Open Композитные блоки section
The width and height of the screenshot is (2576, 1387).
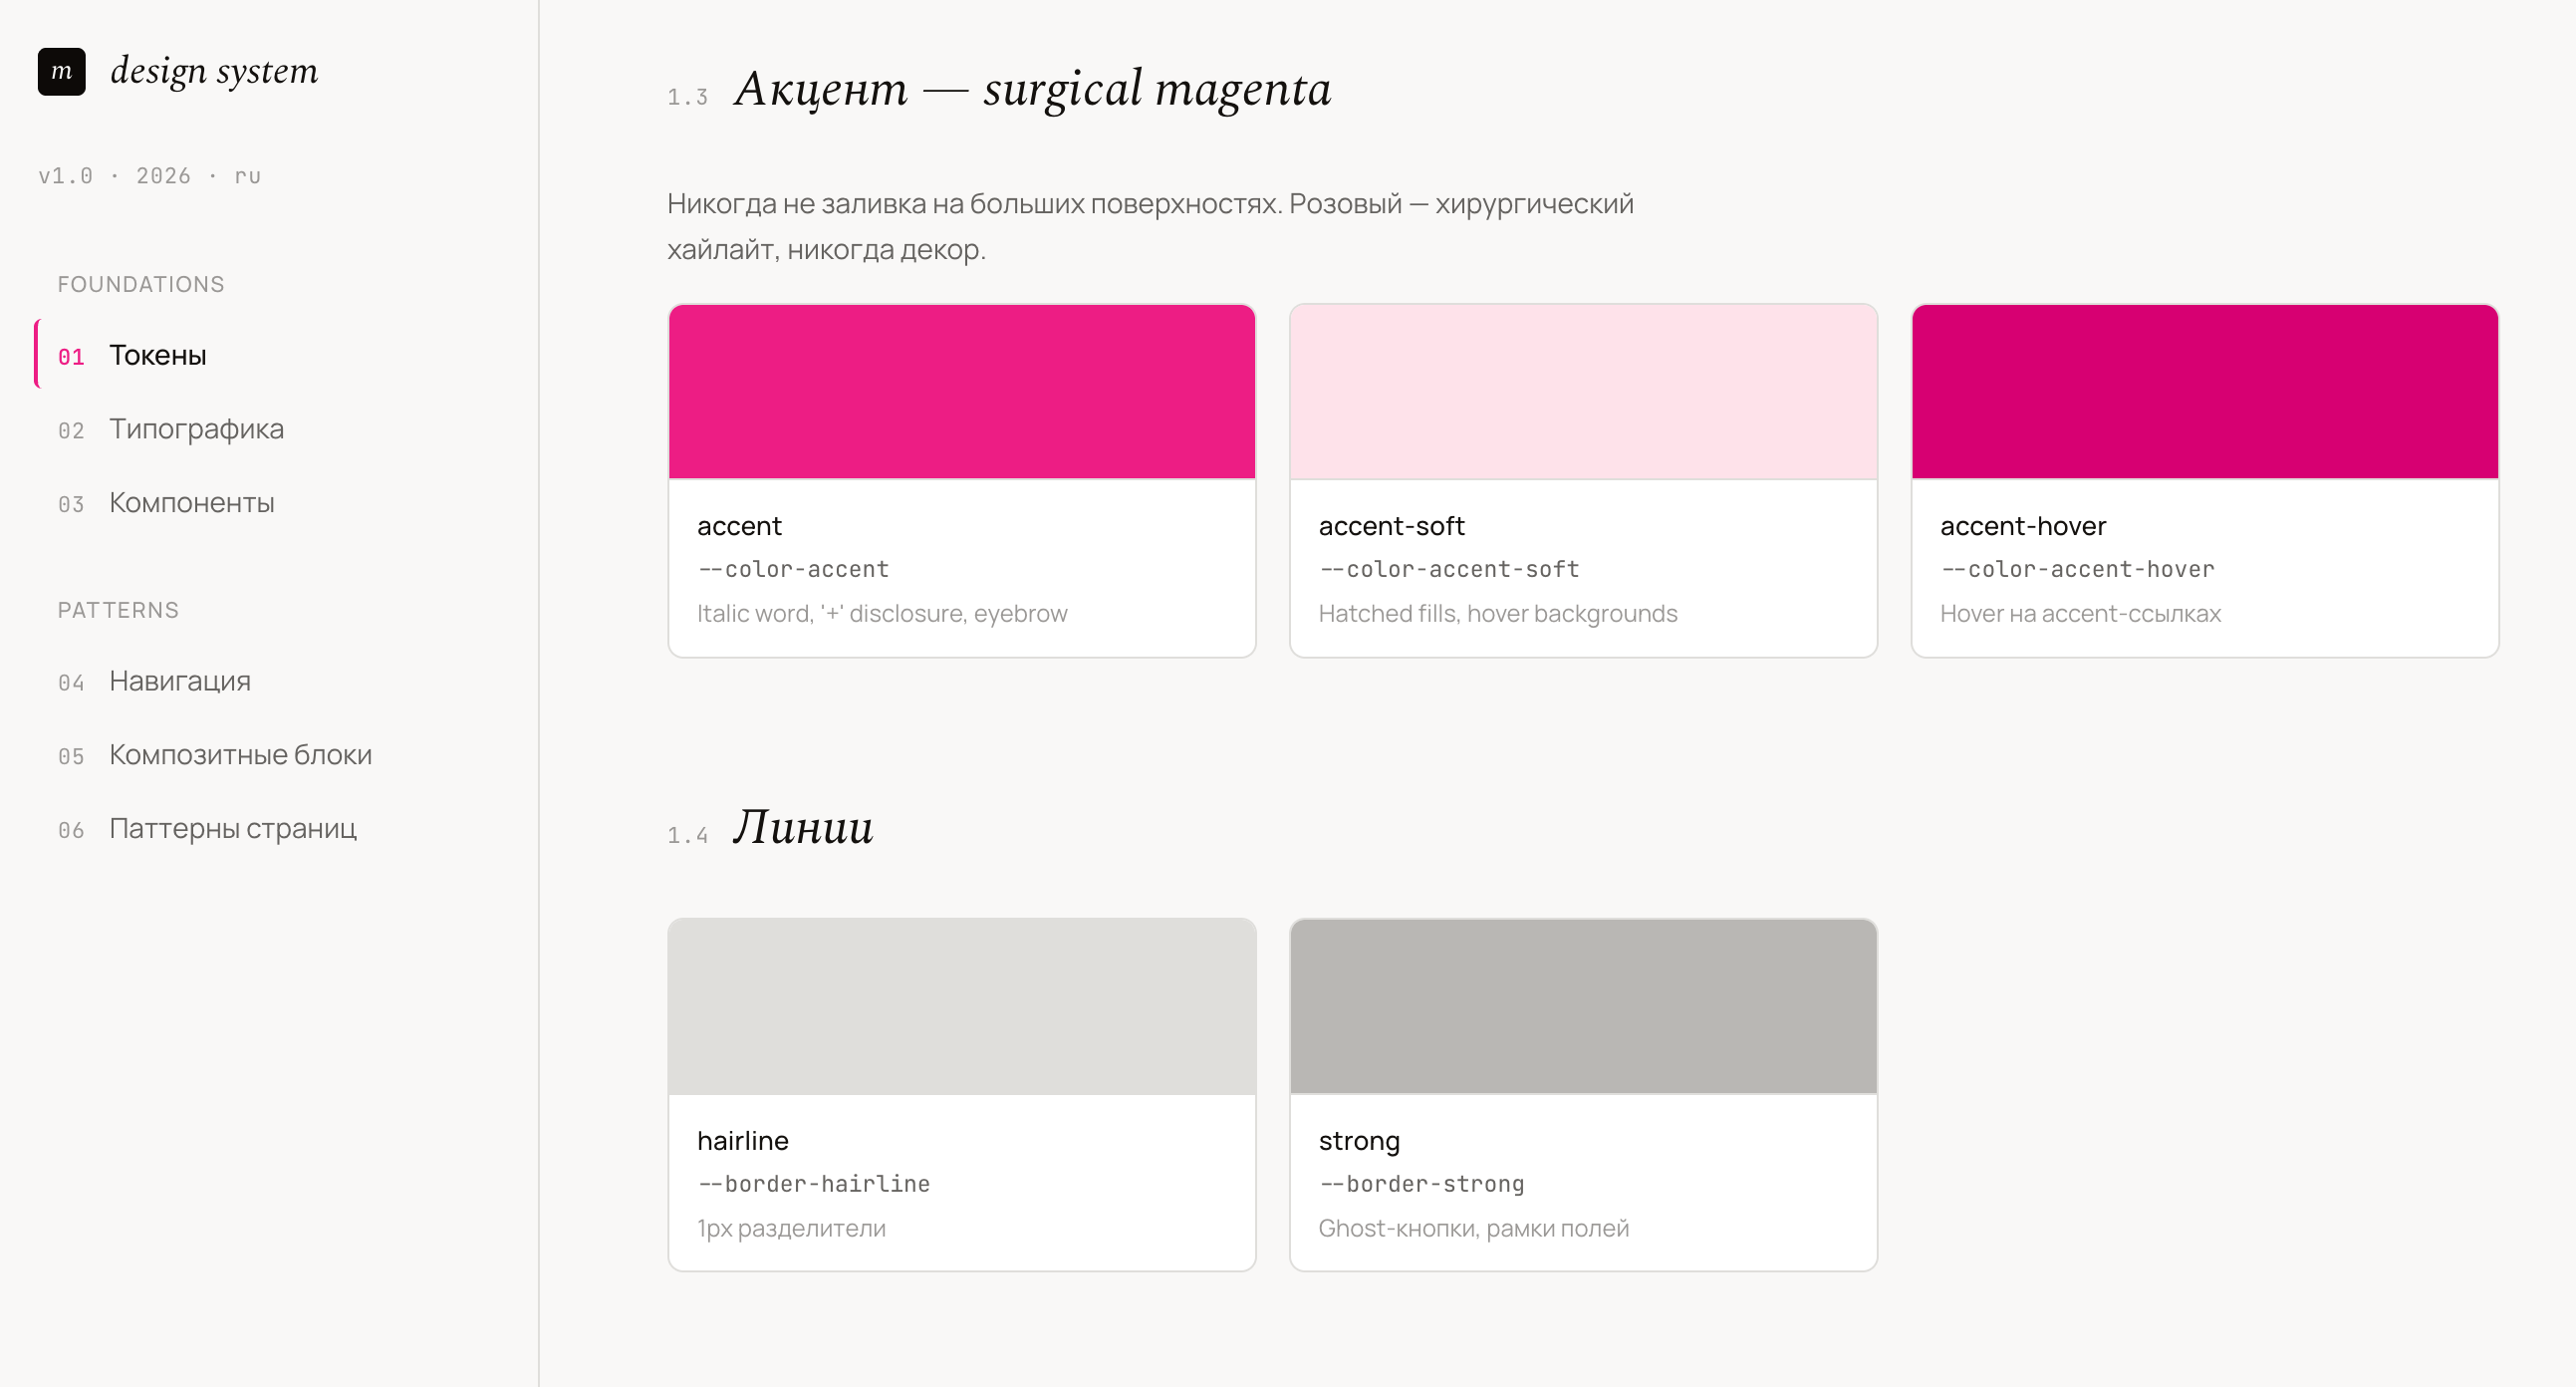point(285,755)
